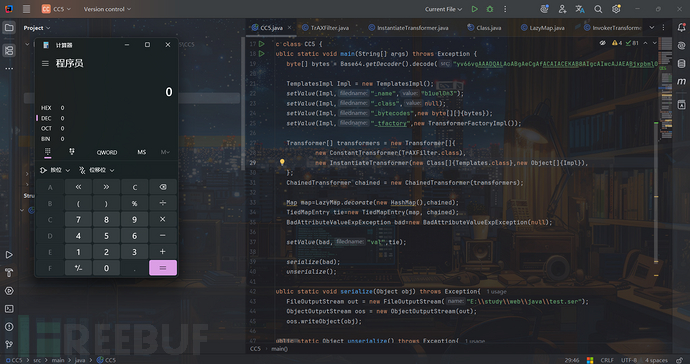
Task: Open the bottom right sidebar tool icon
Action: pos(681,105)
